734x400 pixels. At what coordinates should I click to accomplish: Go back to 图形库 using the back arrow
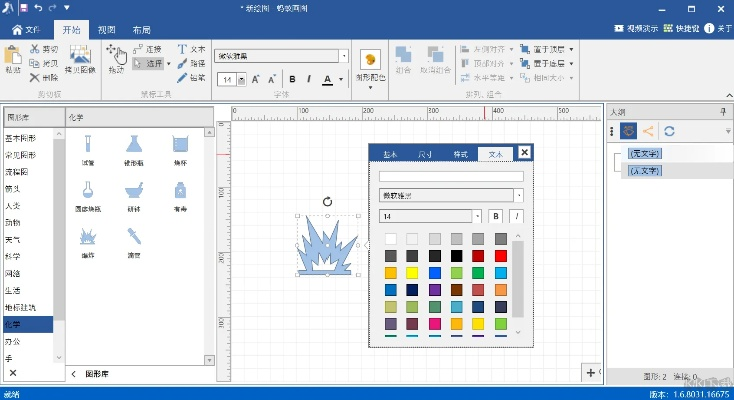(74, 373)
